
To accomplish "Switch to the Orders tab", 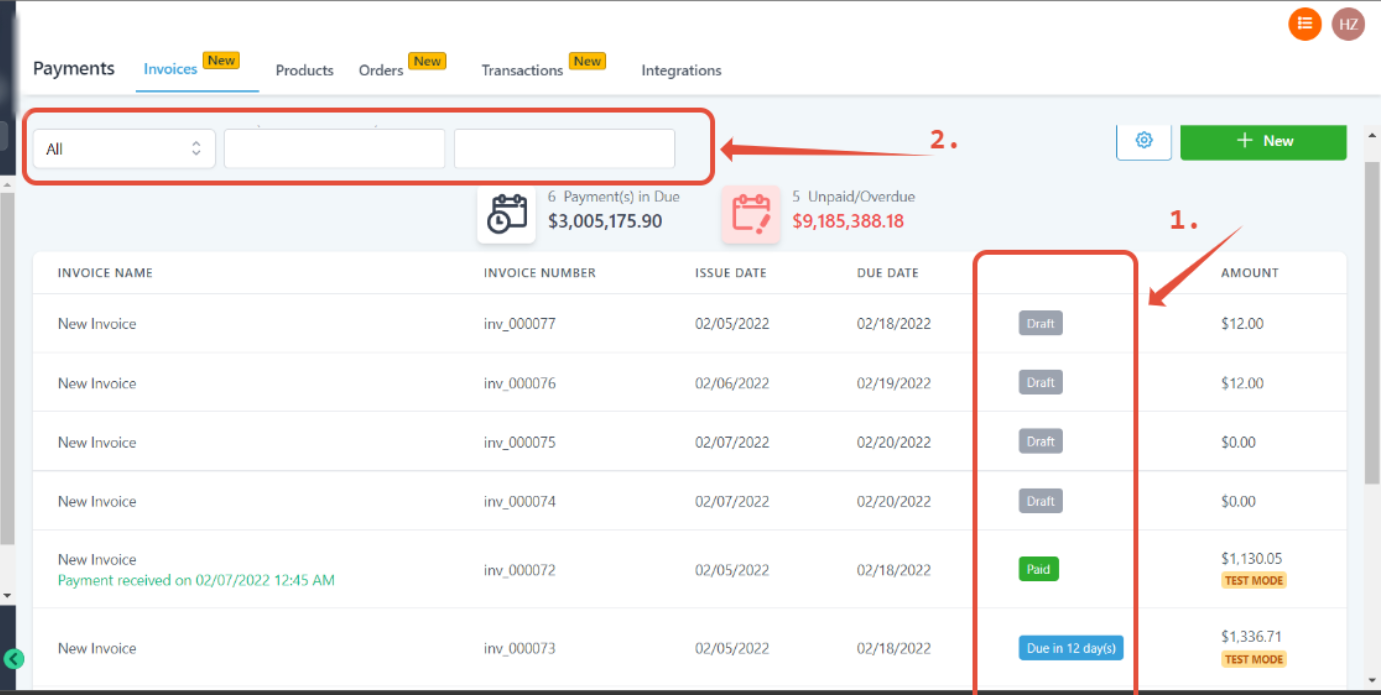I will click(381, 70).
